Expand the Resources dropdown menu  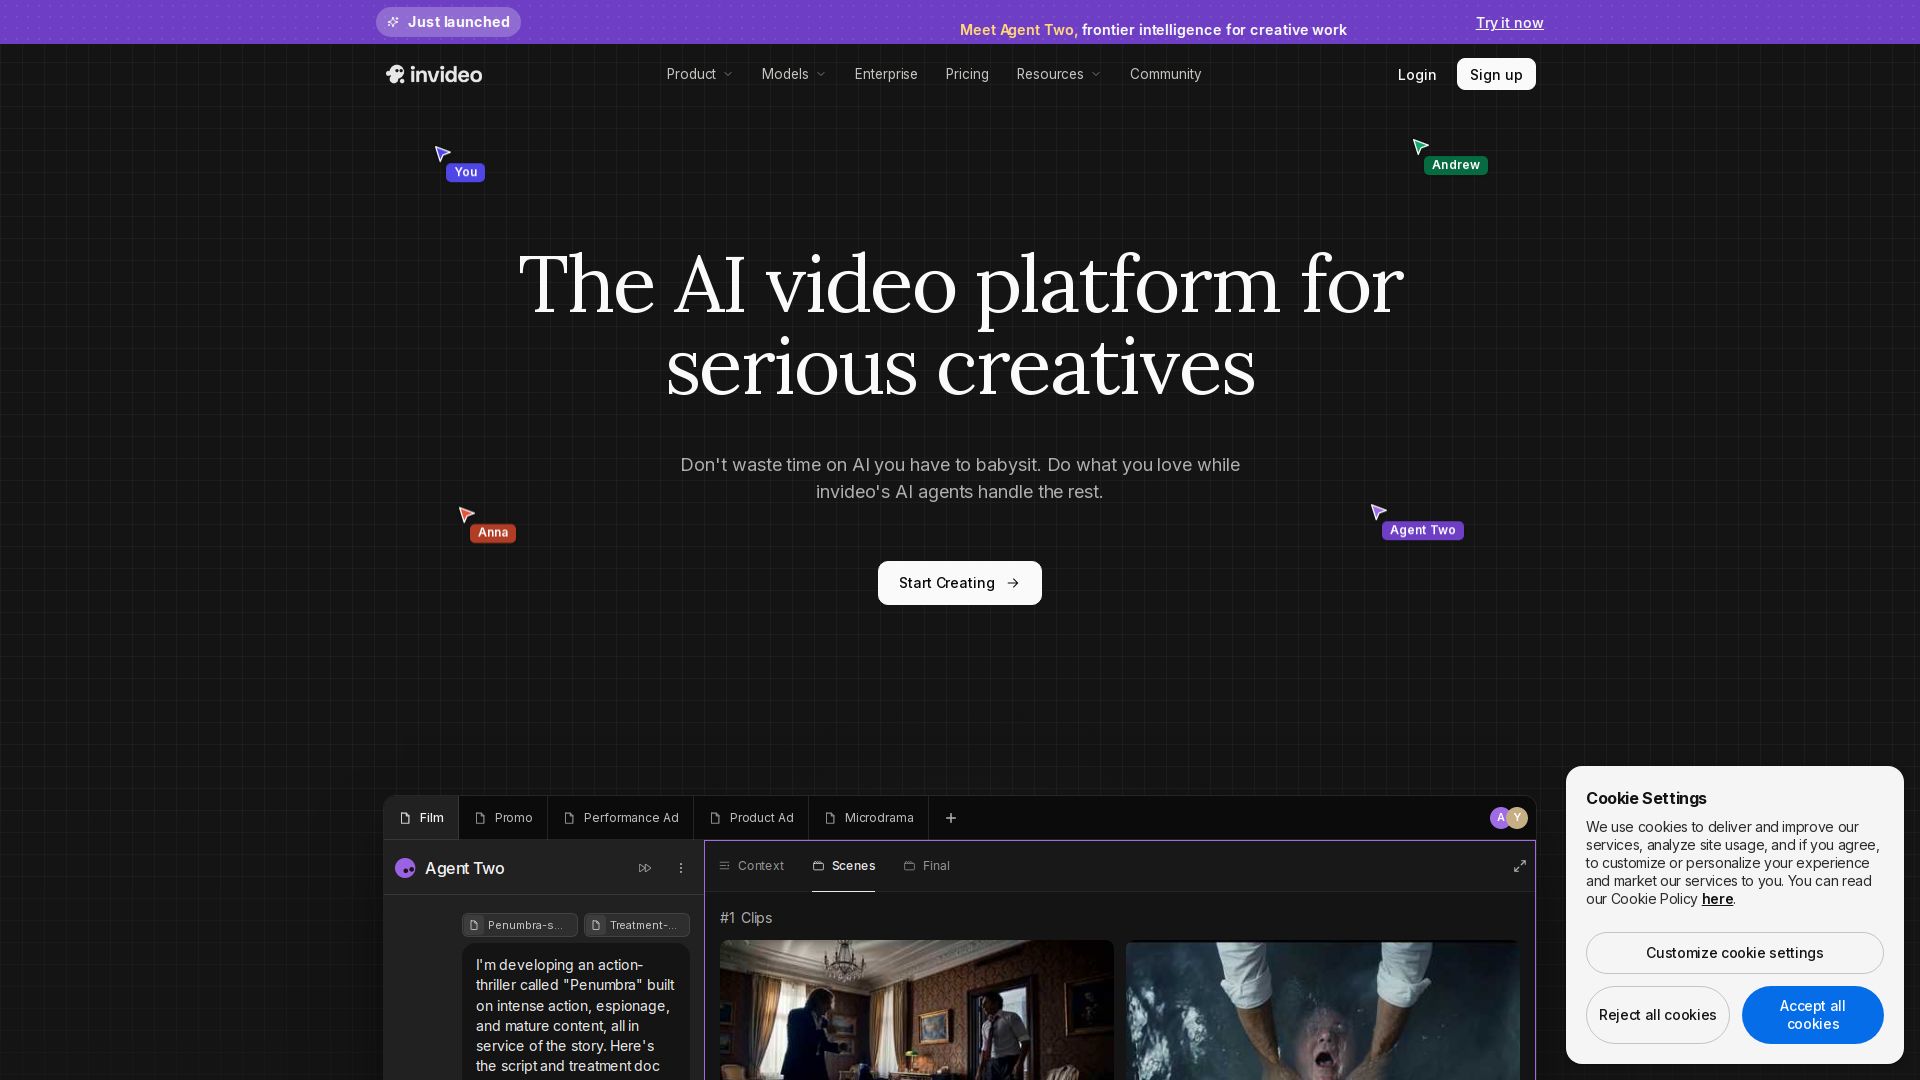(x=1059, y=74)
